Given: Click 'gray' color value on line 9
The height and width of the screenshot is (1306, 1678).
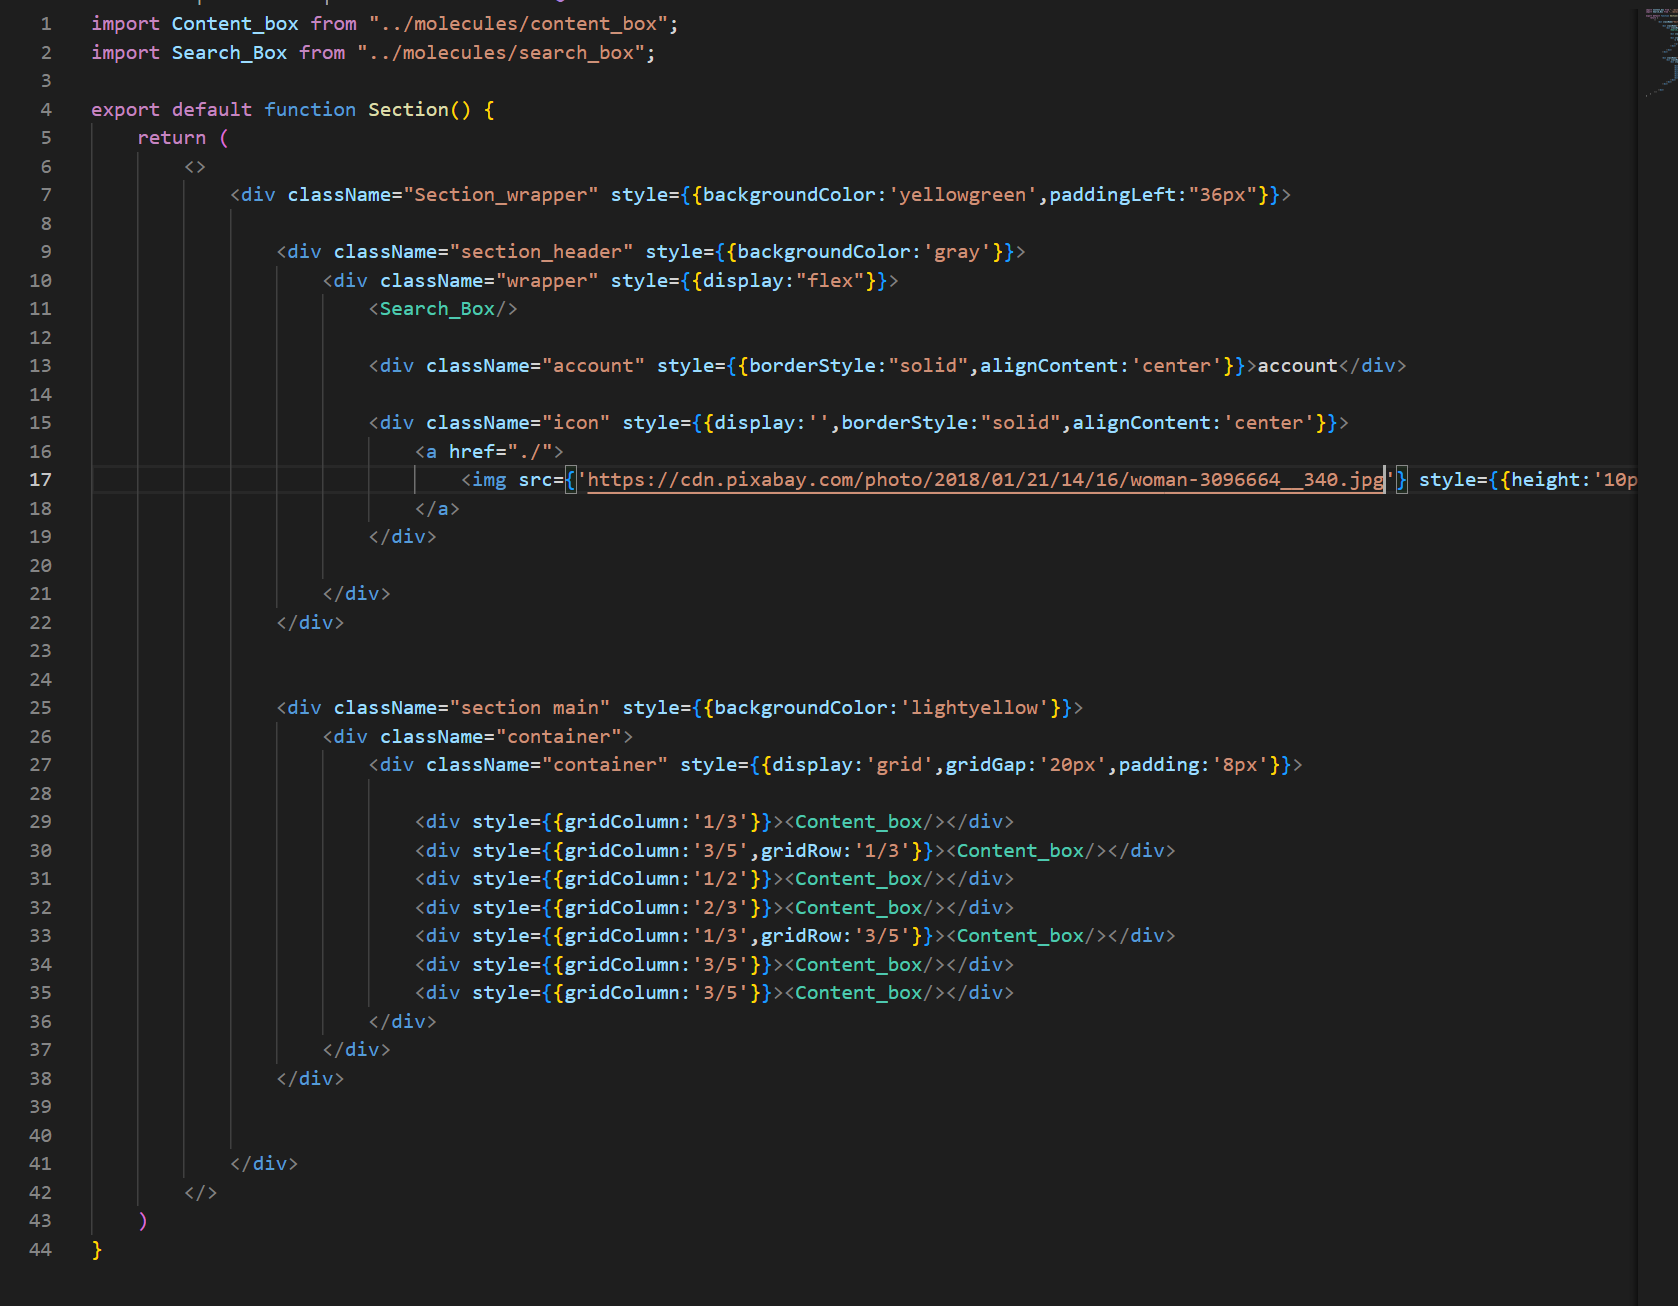Looking at the screenshot, I should 957,252.
